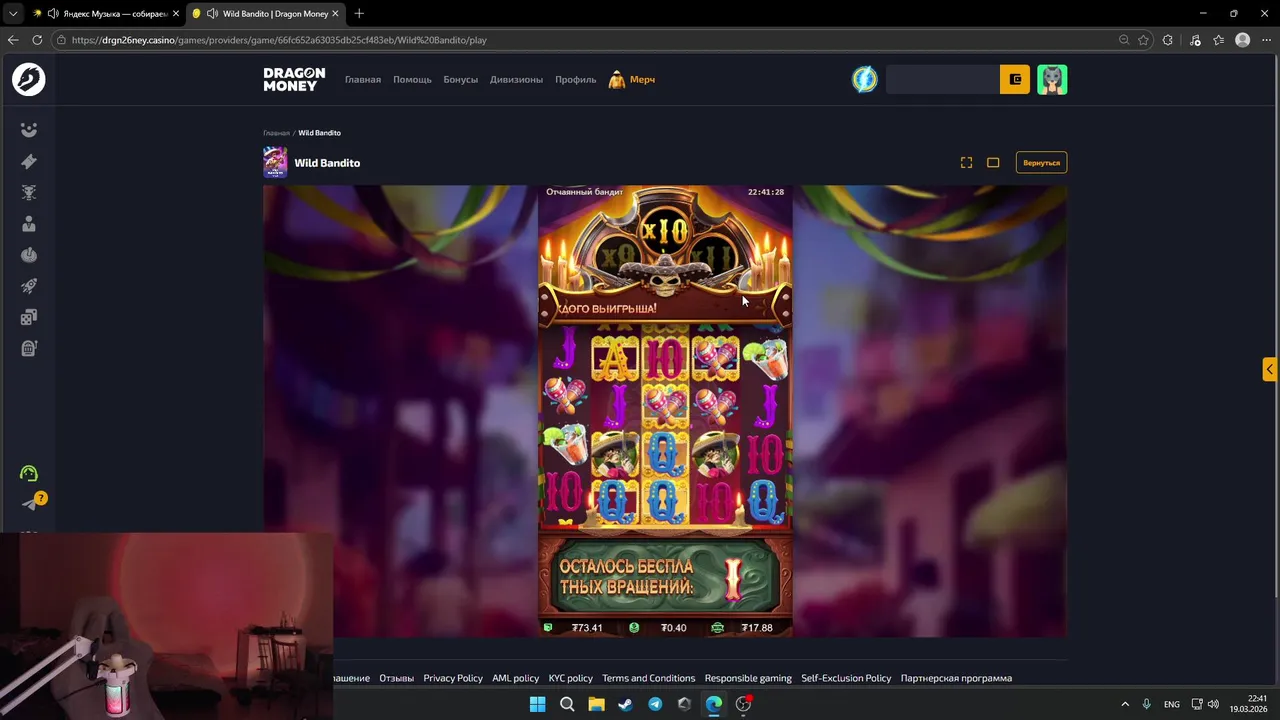Open the Профиль menu item

(x=576, y=79)
